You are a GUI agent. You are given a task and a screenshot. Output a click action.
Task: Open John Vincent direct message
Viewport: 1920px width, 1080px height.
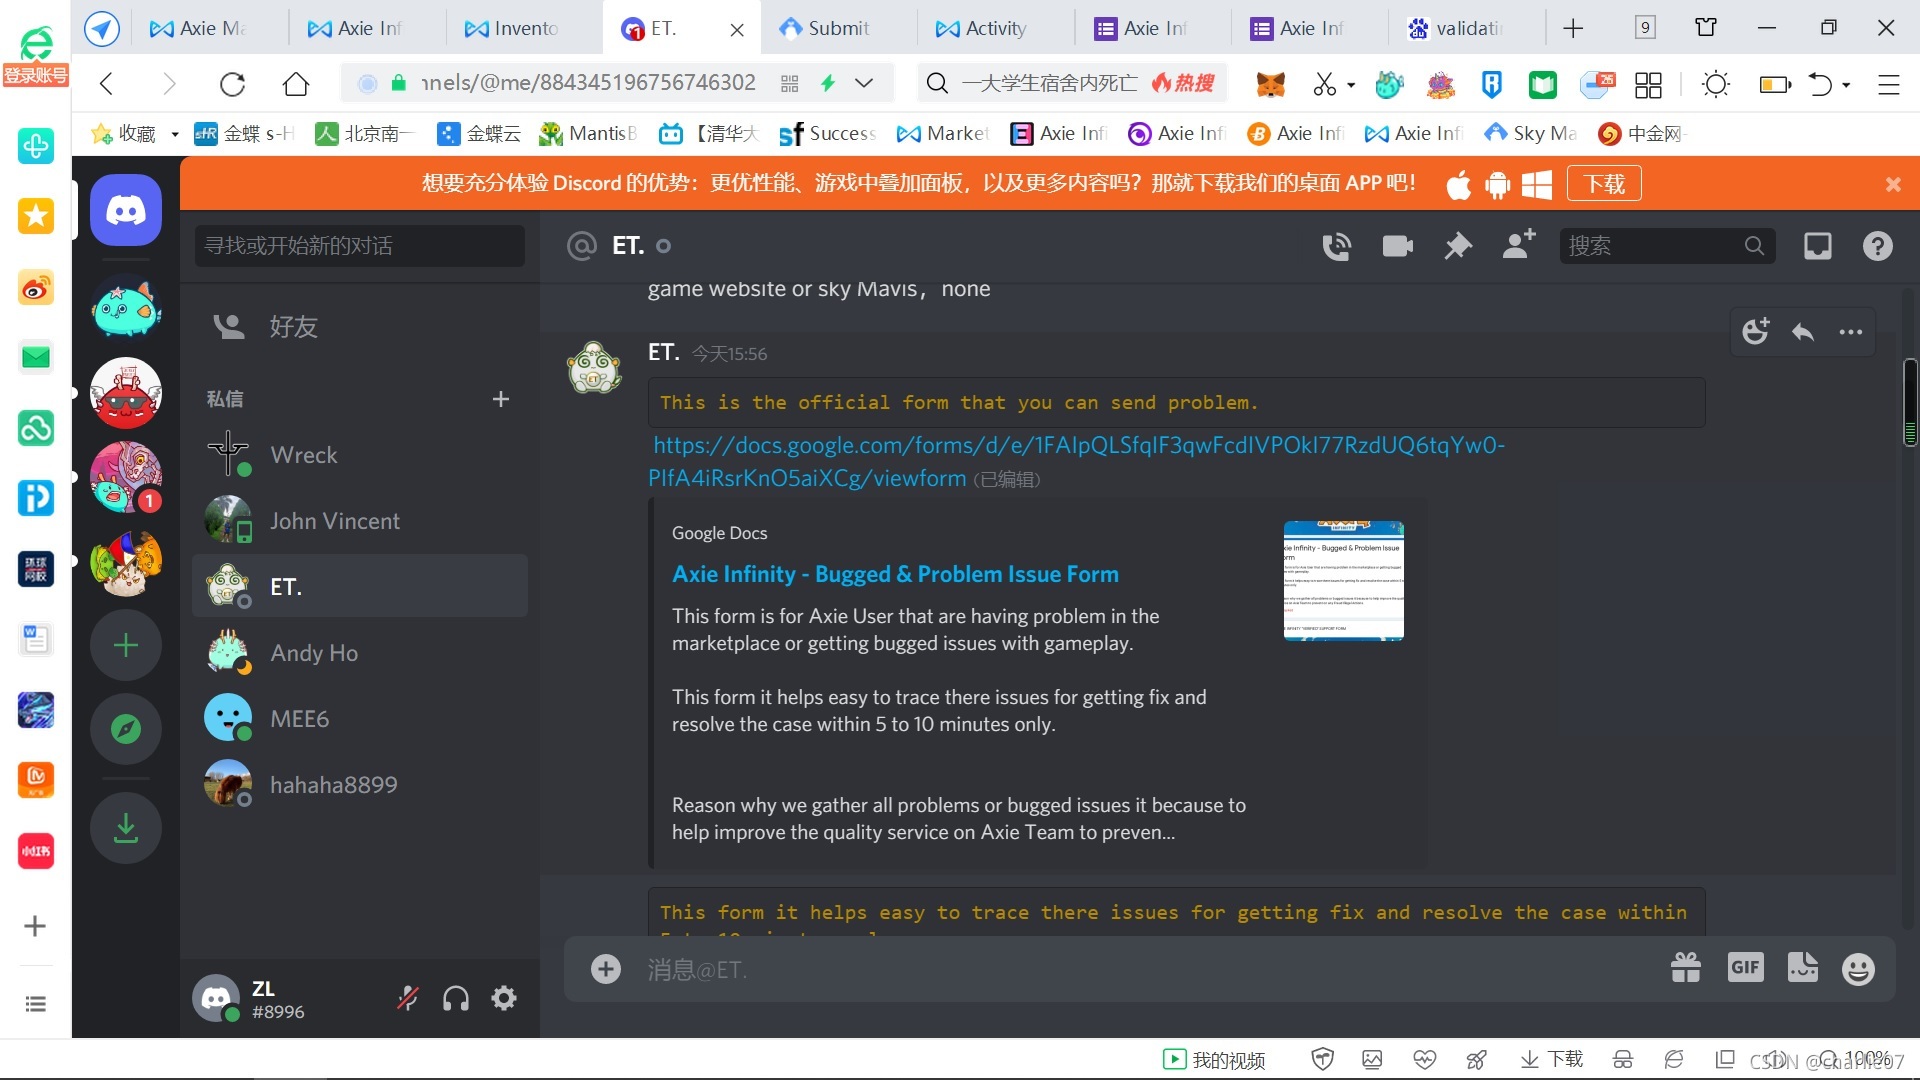360,521
